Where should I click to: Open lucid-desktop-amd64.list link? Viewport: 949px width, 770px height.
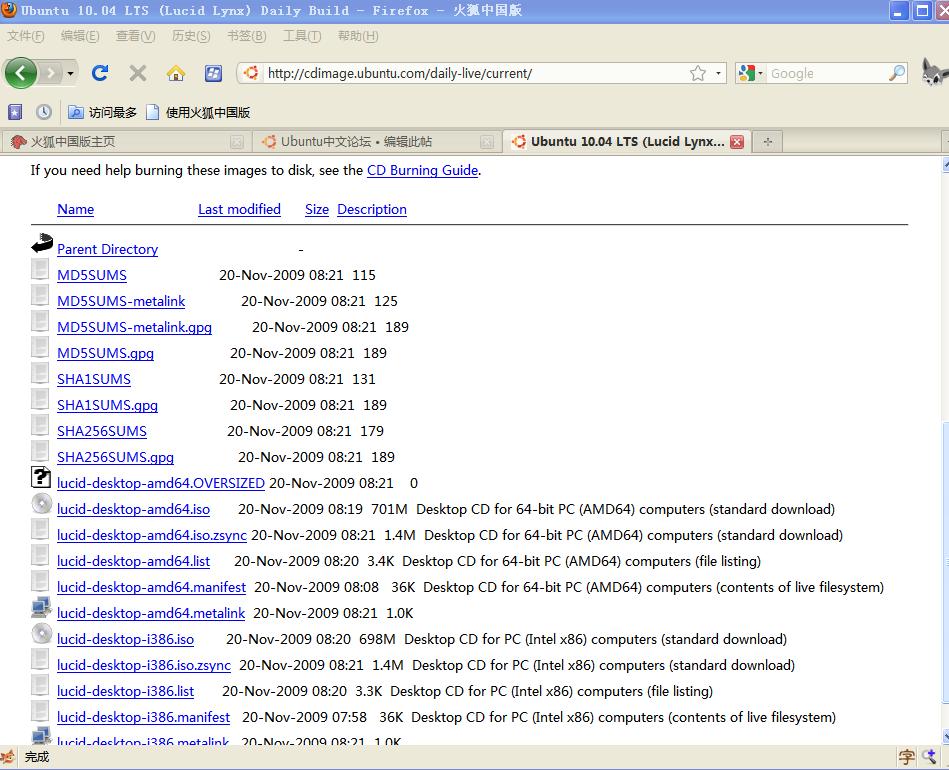point(133,562)
